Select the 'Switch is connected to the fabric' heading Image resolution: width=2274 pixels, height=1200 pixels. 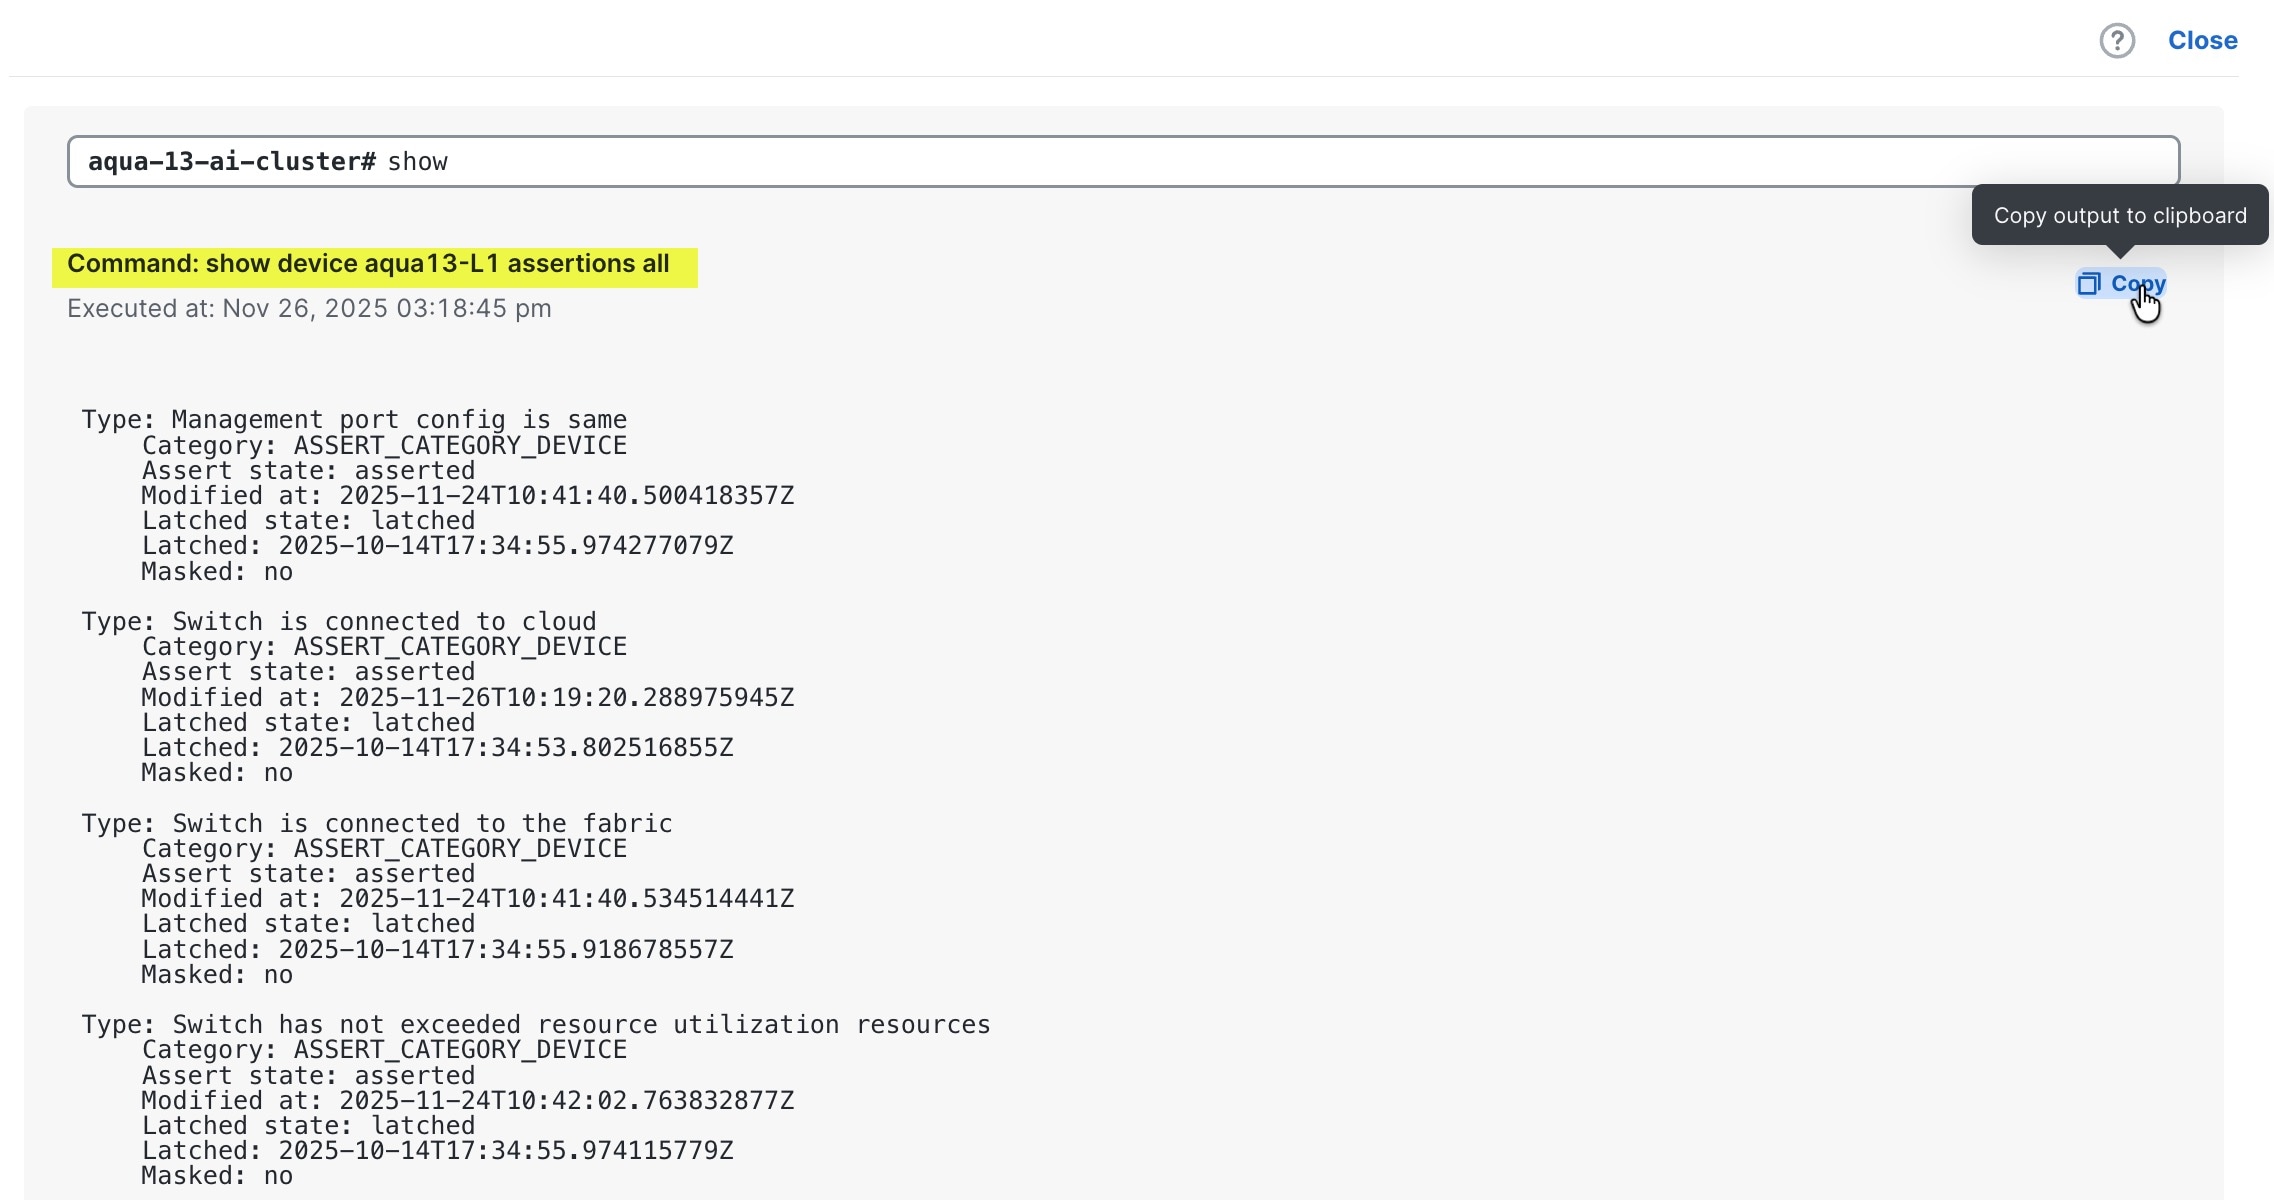376,822
